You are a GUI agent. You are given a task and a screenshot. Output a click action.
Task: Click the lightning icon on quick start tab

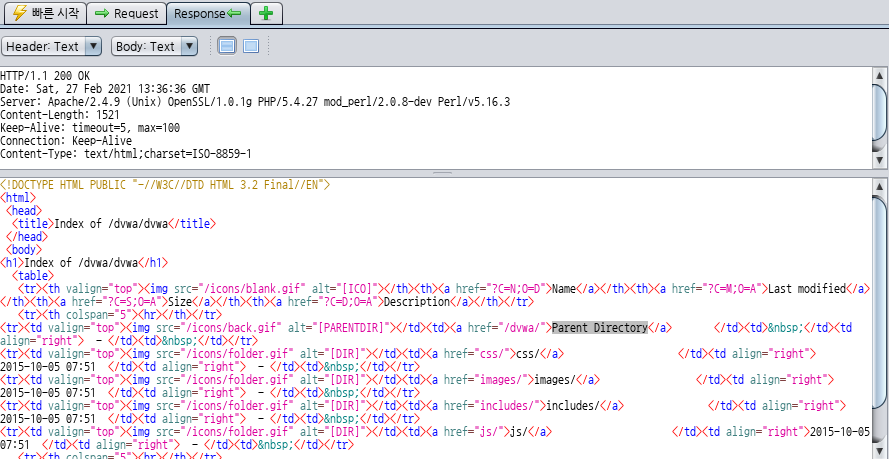tap(19, 13)
